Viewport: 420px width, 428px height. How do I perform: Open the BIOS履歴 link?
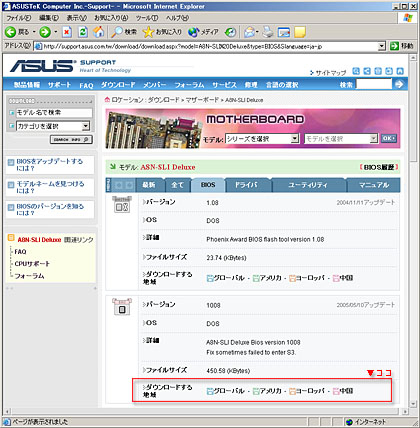pyautogui.click(x=379, y=167)
